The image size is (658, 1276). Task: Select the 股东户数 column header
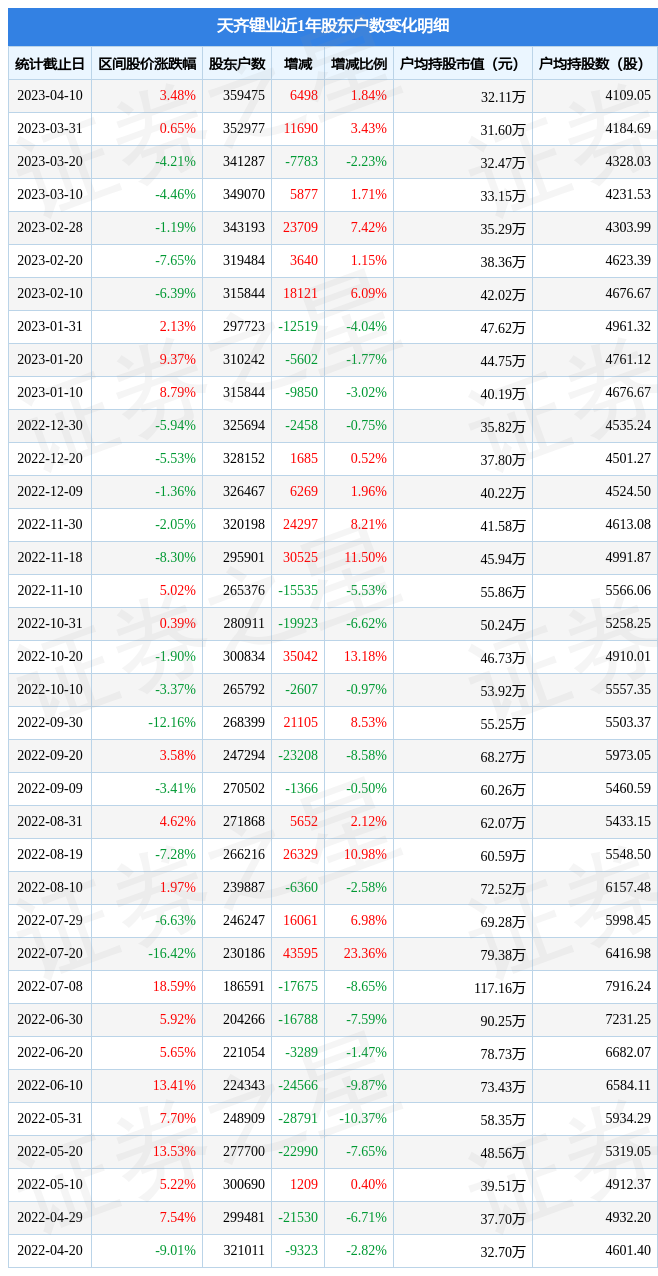pos(237,63)
